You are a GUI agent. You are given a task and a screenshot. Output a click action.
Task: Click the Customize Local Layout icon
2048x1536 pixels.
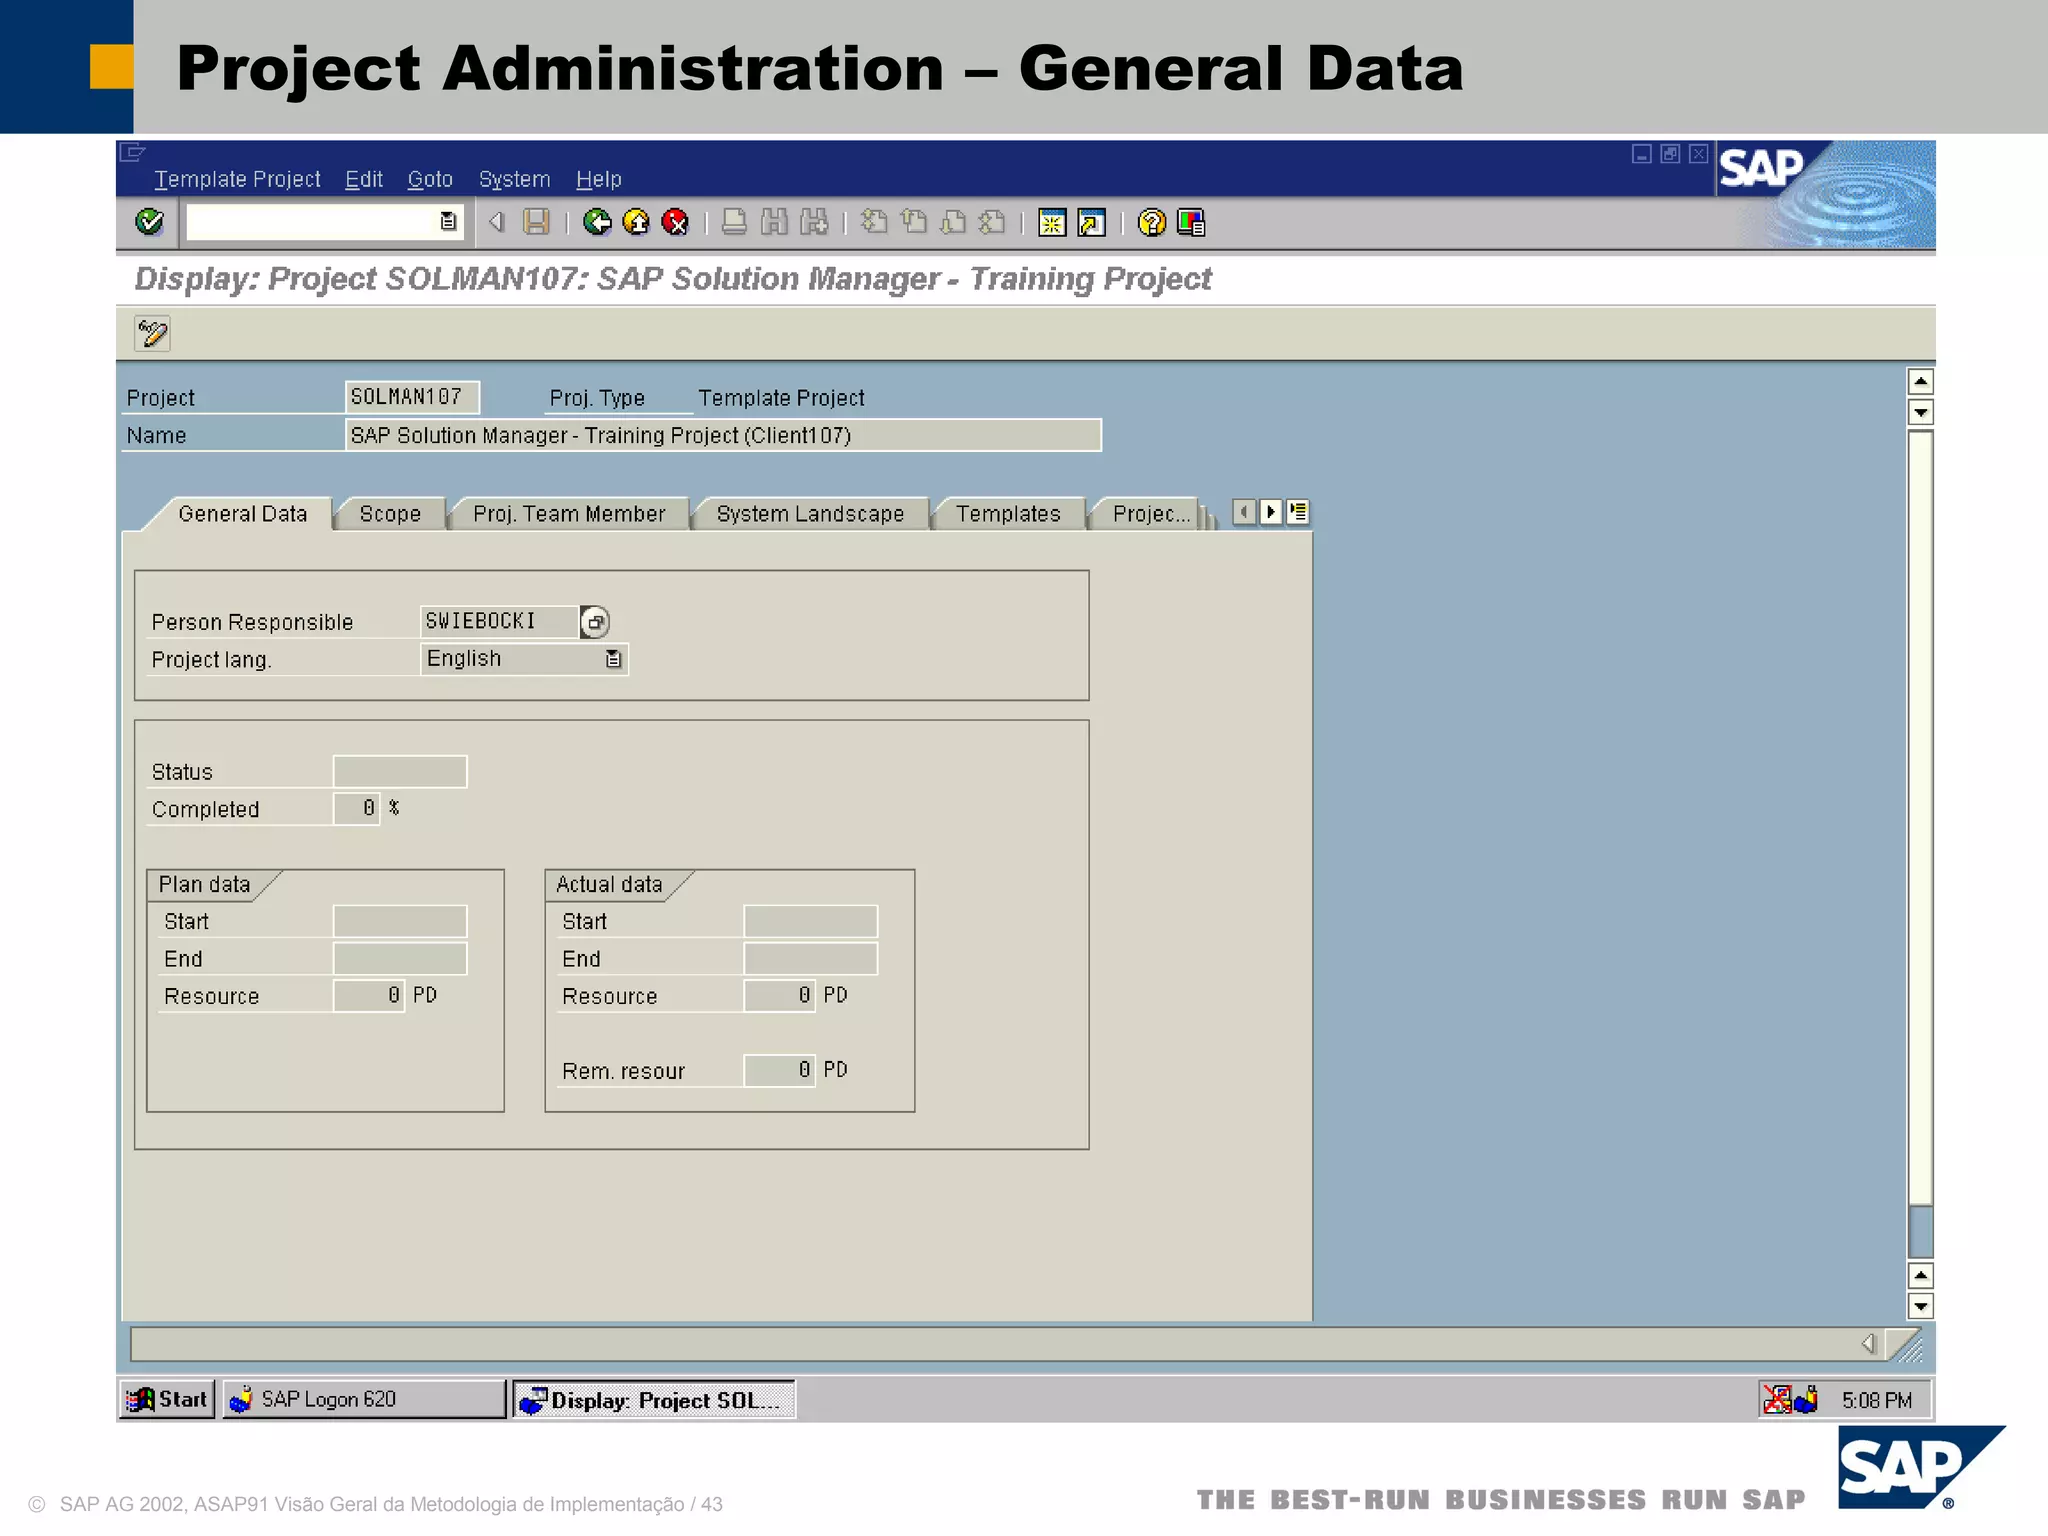(x=1191, y=222)
